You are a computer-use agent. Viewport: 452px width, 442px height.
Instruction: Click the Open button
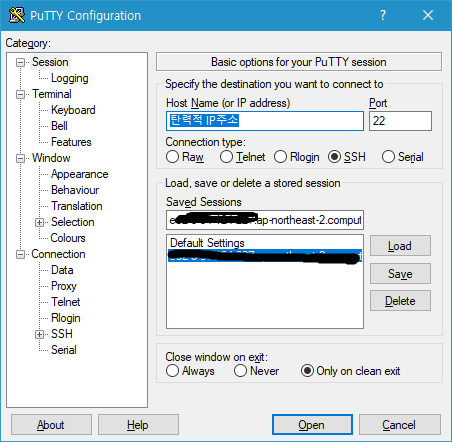point(312,425)
